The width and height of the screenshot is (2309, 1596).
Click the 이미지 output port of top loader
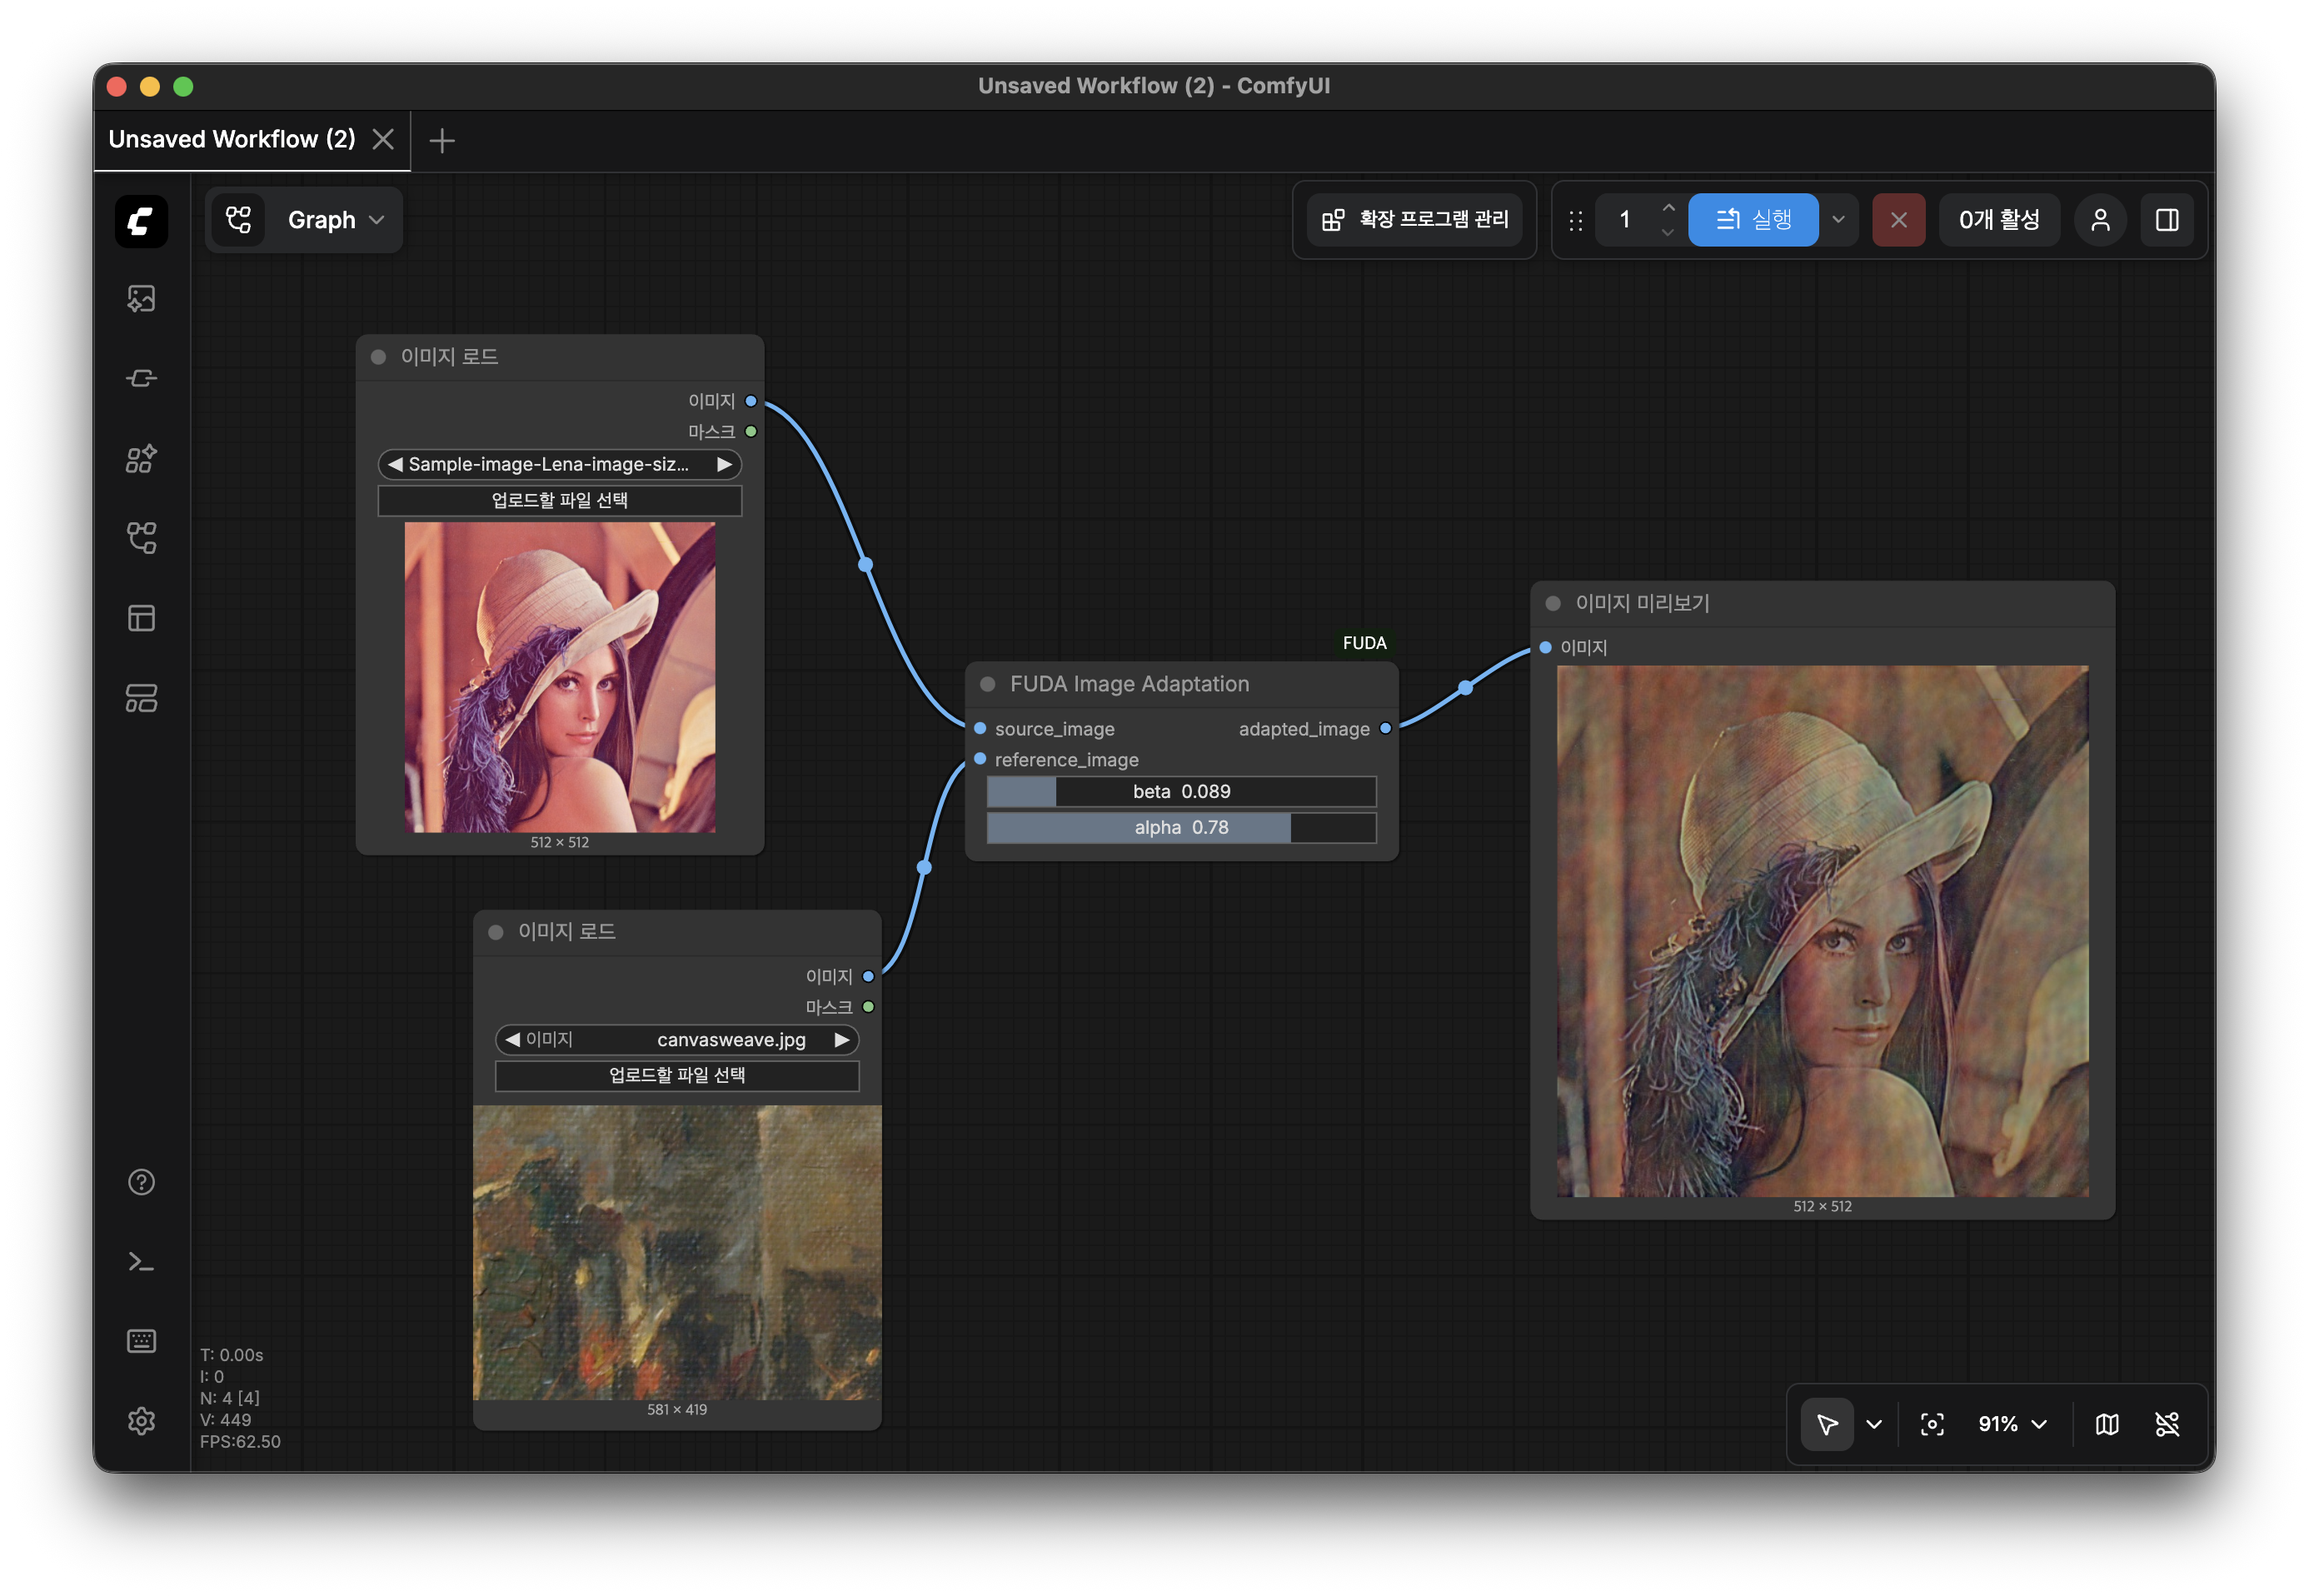(x=751, y=401)
